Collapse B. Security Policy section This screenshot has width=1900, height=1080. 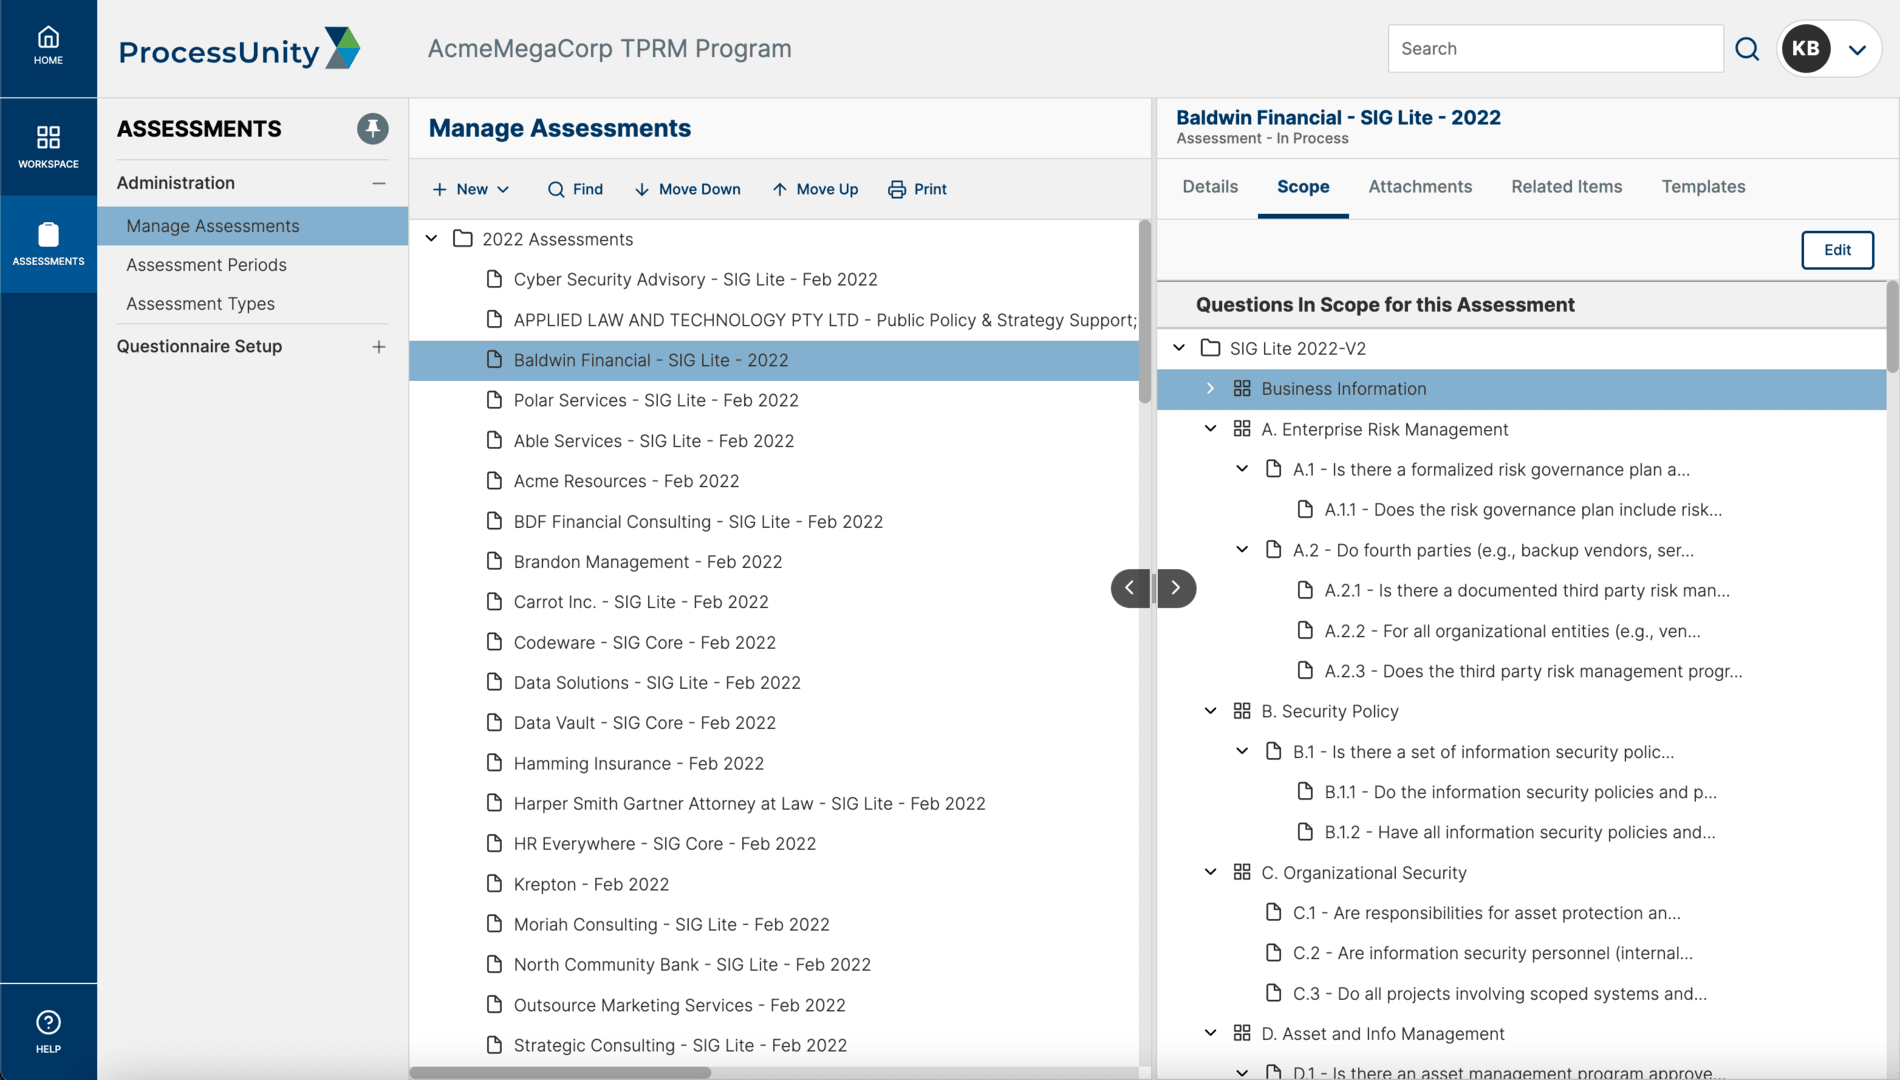pyautogui.click(x=1210, y=711)
